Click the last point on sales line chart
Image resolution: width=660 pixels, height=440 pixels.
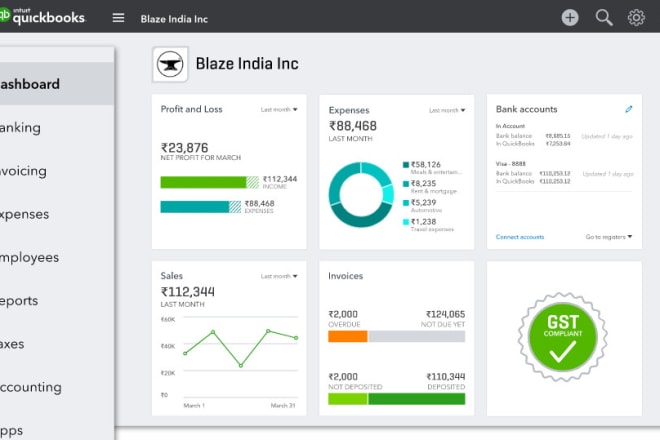point(296,338)
